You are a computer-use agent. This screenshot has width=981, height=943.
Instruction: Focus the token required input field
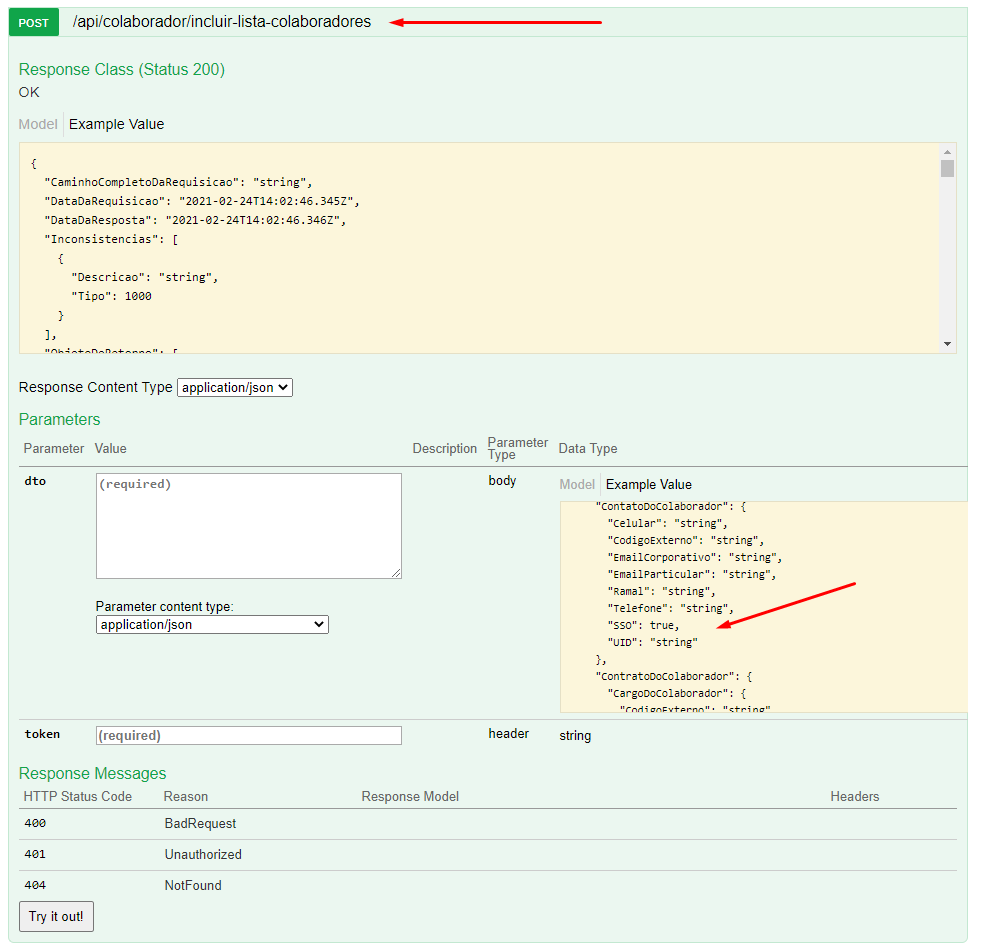click(248, 735)
